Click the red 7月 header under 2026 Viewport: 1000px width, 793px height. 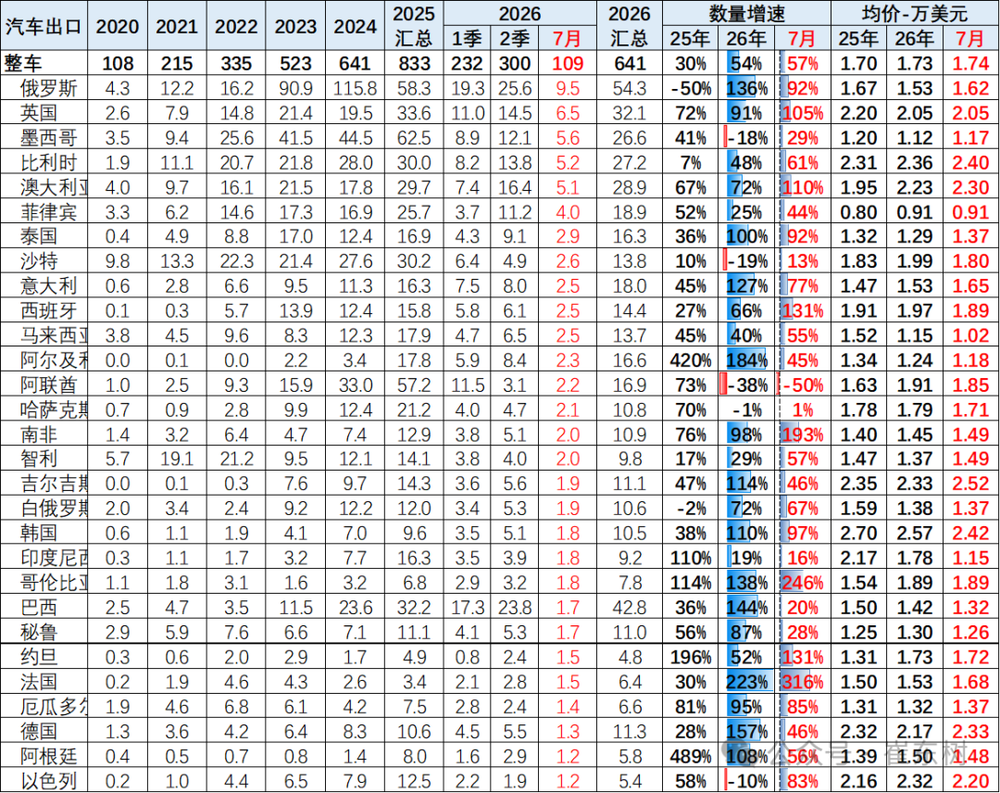tap(566, 39)
